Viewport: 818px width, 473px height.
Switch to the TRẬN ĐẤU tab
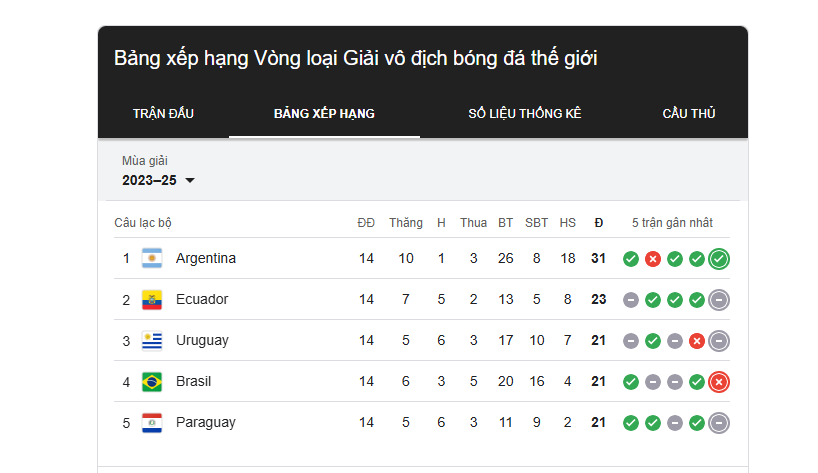coord(163,113)
